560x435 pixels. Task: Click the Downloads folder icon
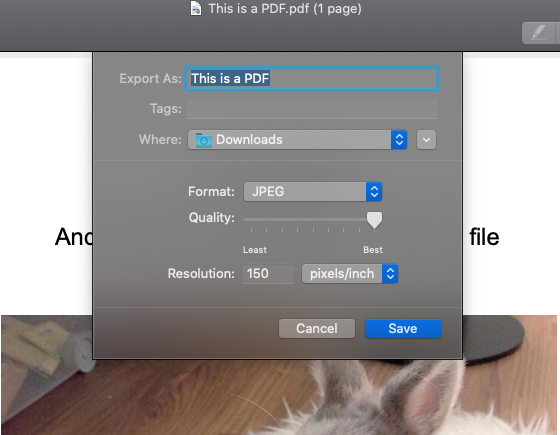[x=204, y=140]
